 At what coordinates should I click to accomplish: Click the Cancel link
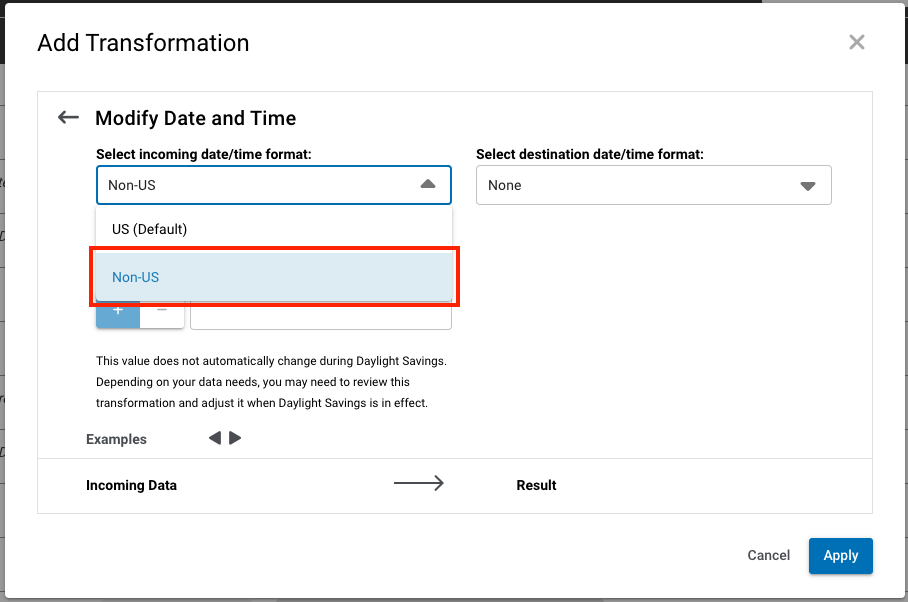pos(768,556)
